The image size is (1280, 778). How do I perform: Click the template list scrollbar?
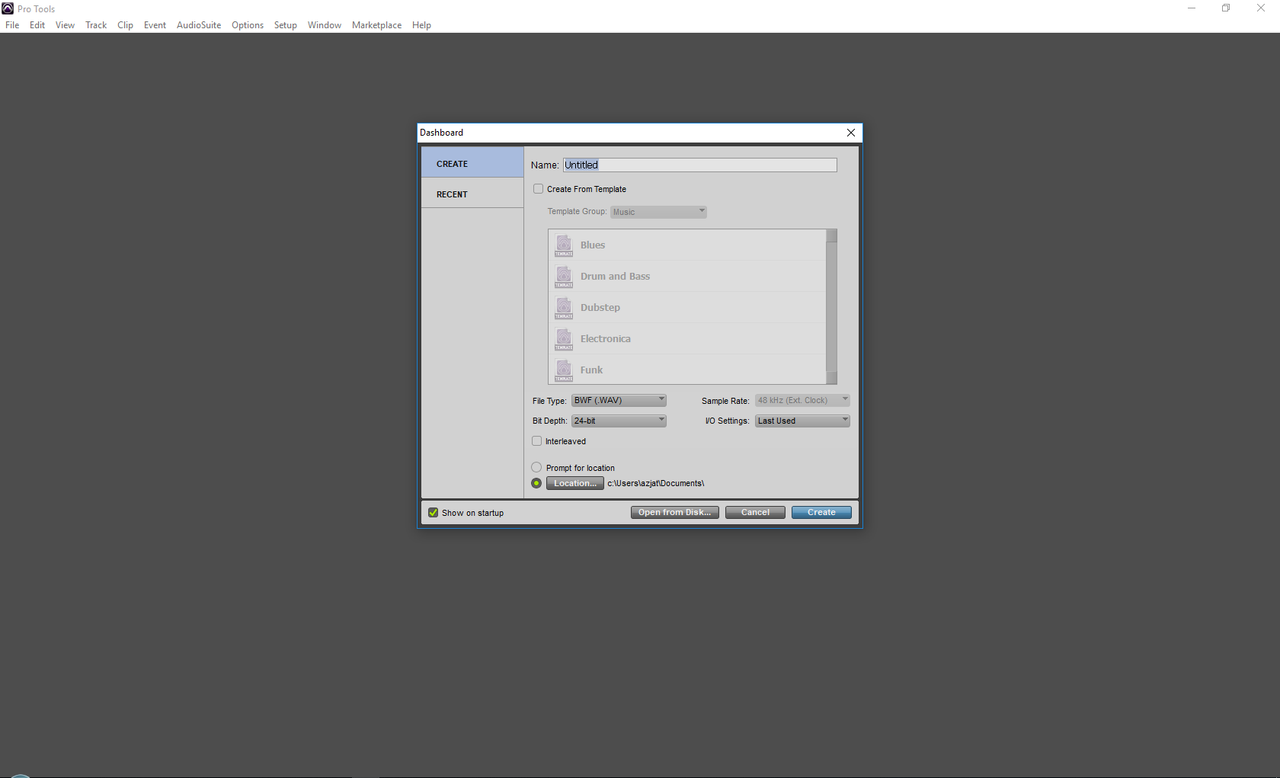click(x=832, y=307)
